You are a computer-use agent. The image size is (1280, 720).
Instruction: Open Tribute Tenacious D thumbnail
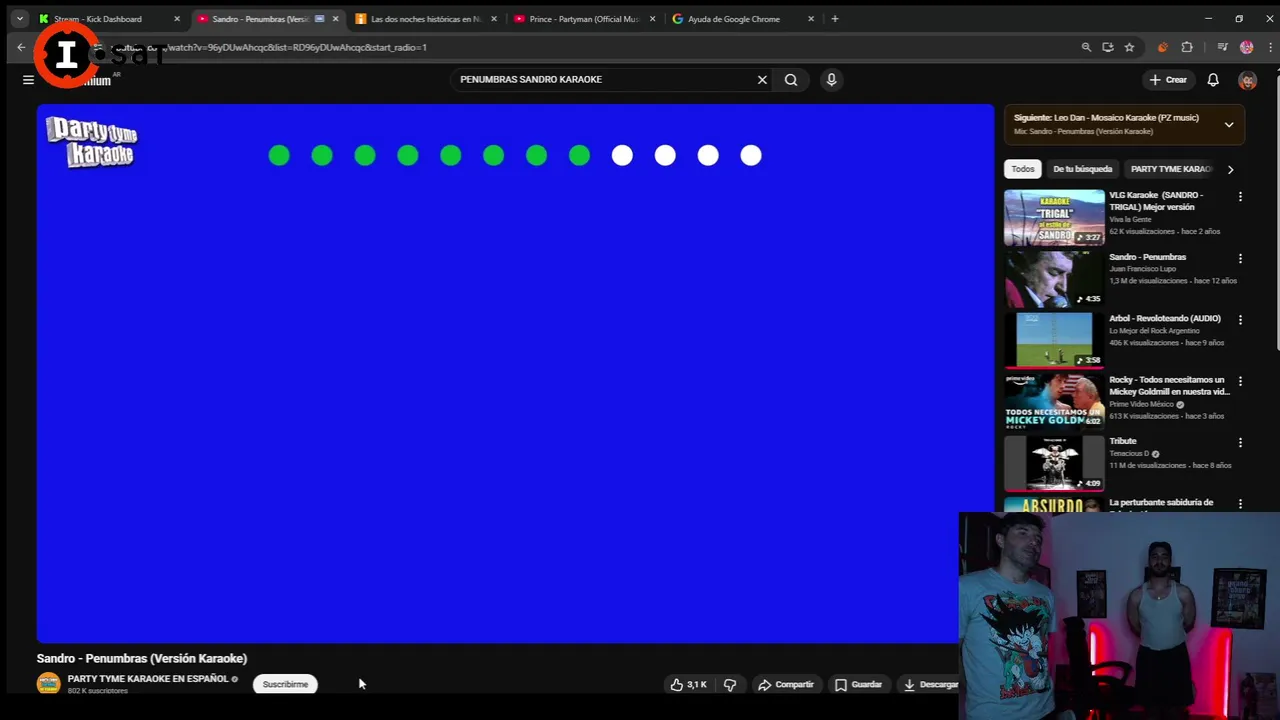(x=1054, y=463)
